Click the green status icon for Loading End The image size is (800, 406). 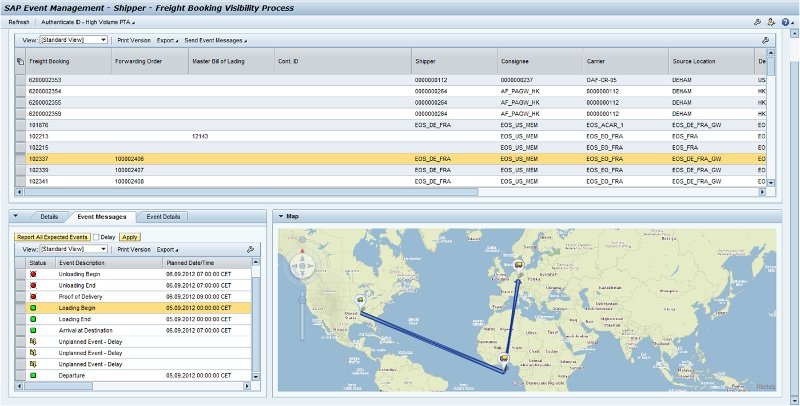(33, 319)
